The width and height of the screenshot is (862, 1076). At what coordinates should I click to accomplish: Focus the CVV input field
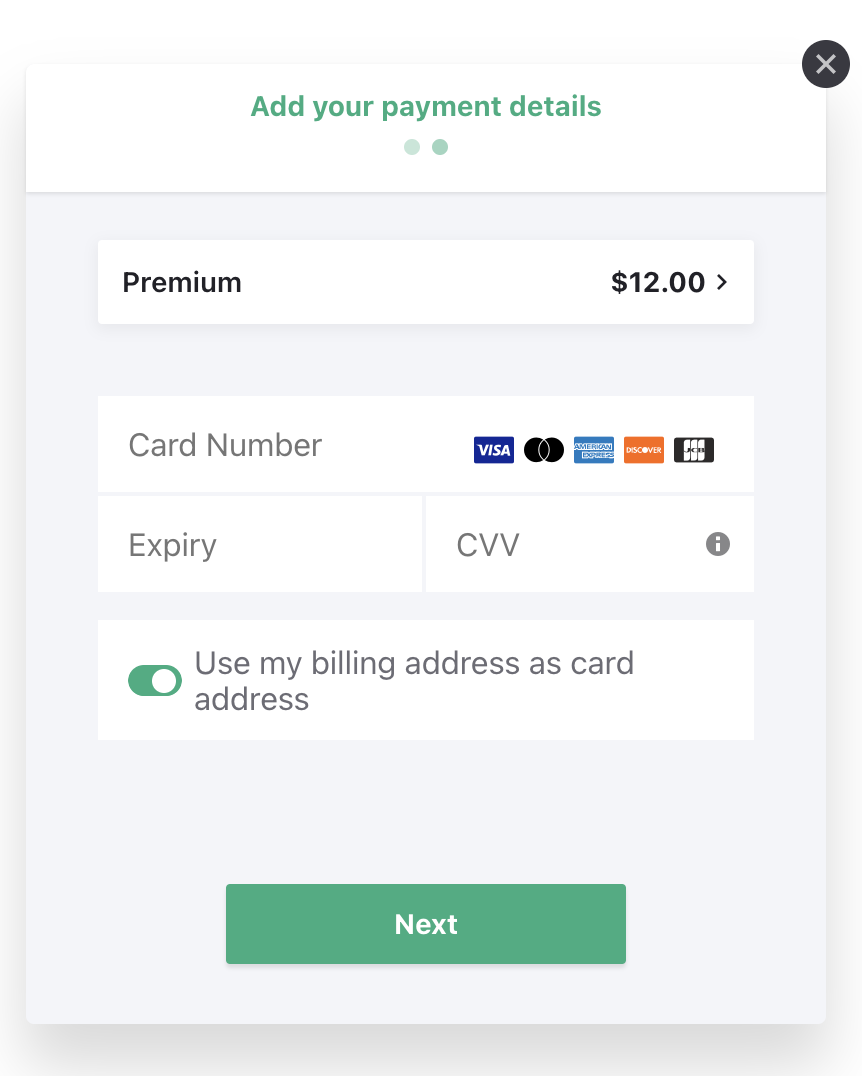click(x=590, y=544)
